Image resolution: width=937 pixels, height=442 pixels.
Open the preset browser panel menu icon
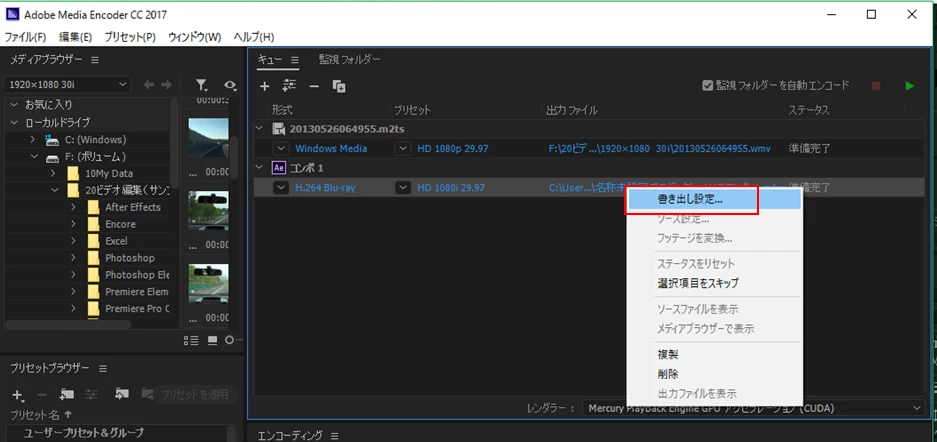pos(102,368)
